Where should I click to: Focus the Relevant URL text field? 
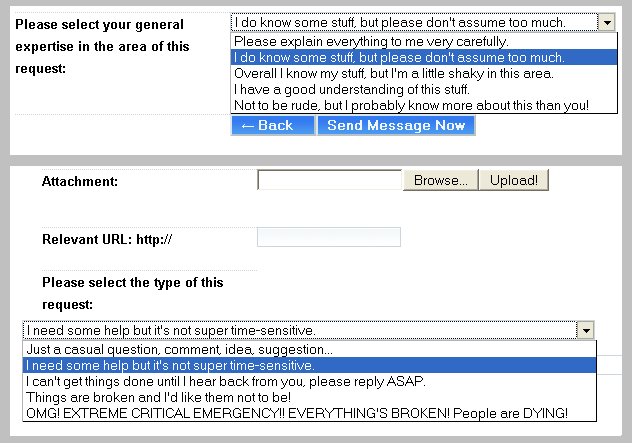[328, 237]
